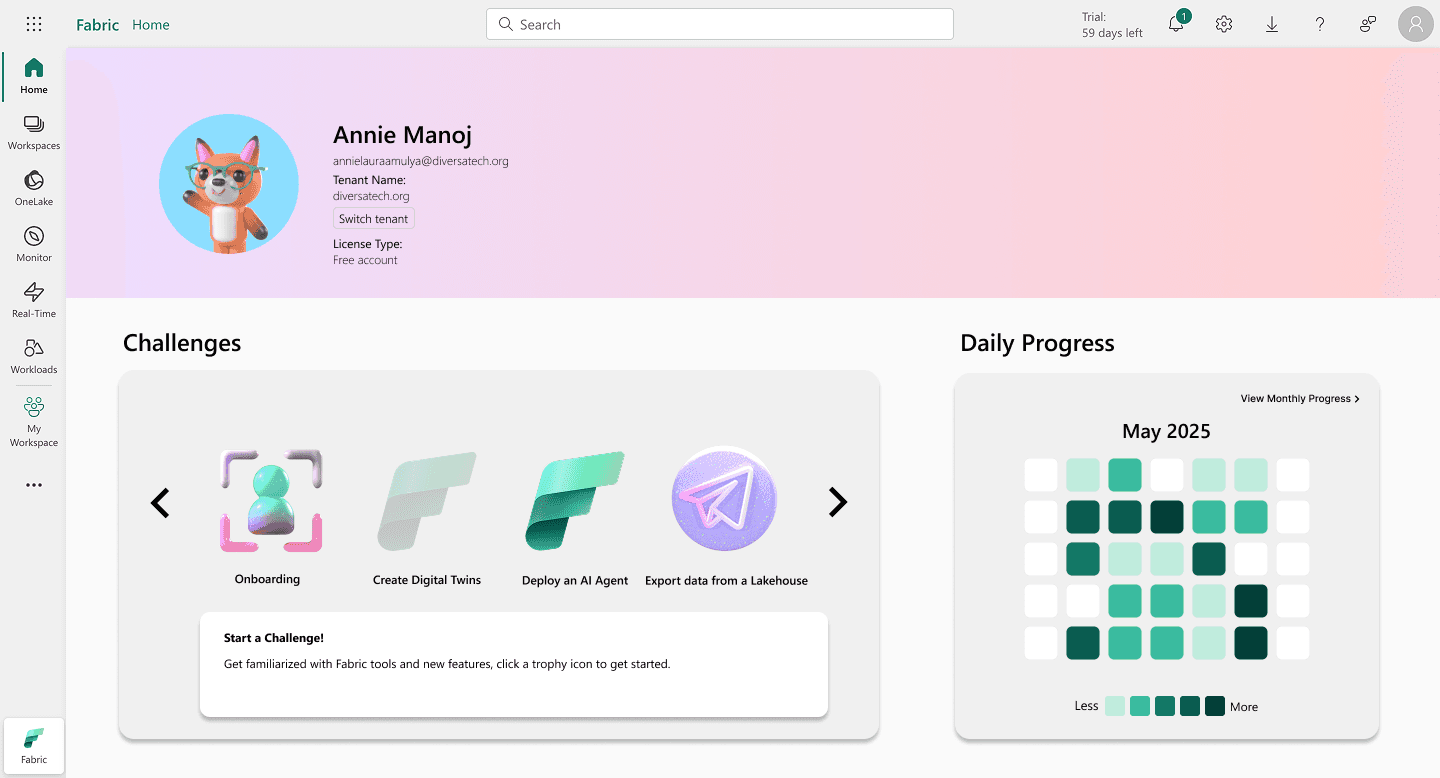1440x778 pixels.
Task: Show previous challenges with left arrow
Action: pos(160,502)
